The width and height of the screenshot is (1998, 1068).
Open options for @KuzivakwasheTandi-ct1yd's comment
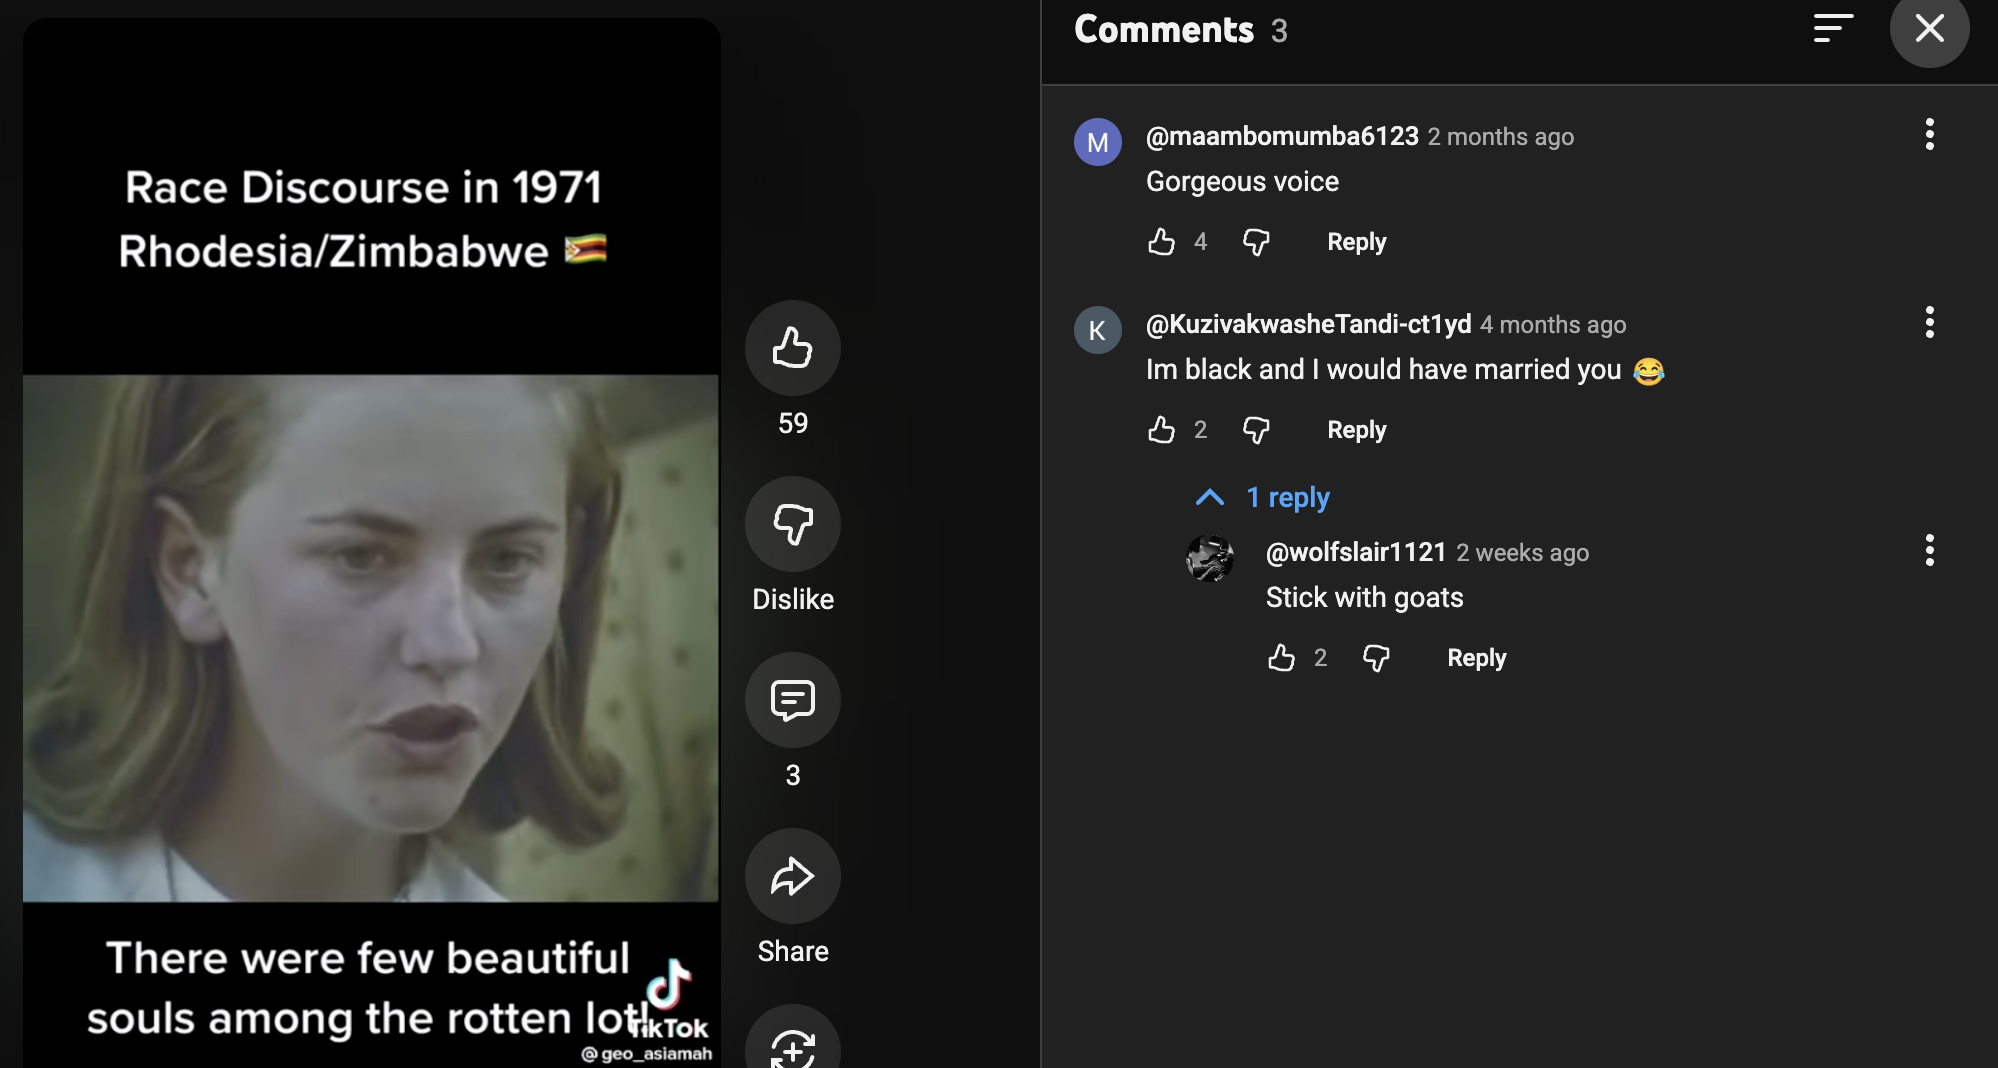point(1930,322)
